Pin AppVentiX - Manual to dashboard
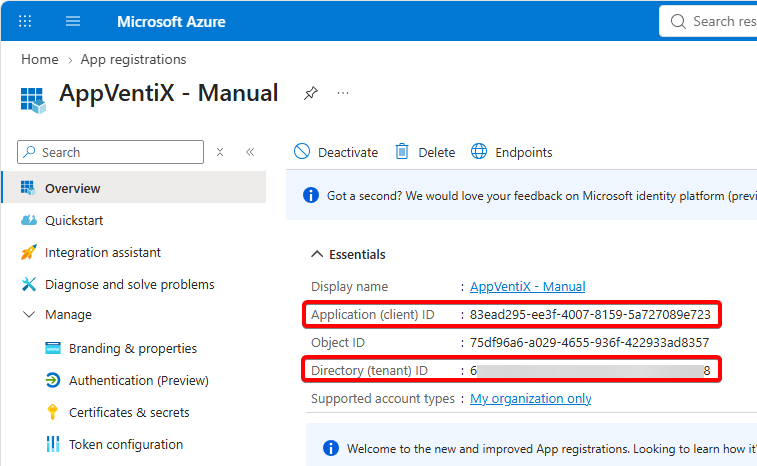 point(310,93)
